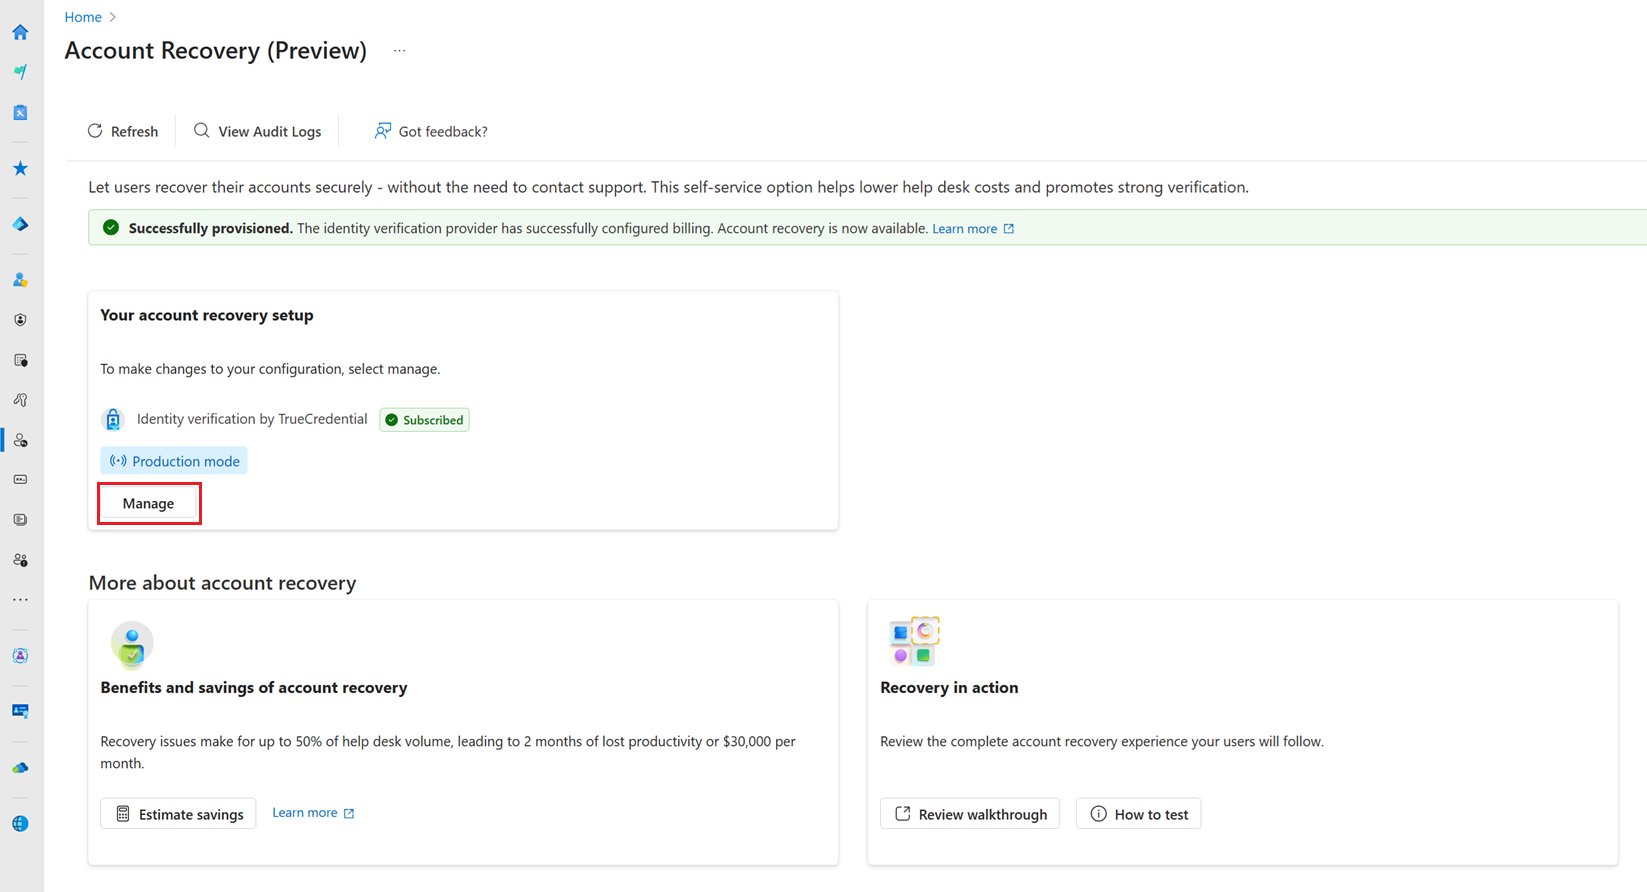Click the Production mode badge
The height and width of the screenshot is (892, 1647).
(x=174, y=461)
